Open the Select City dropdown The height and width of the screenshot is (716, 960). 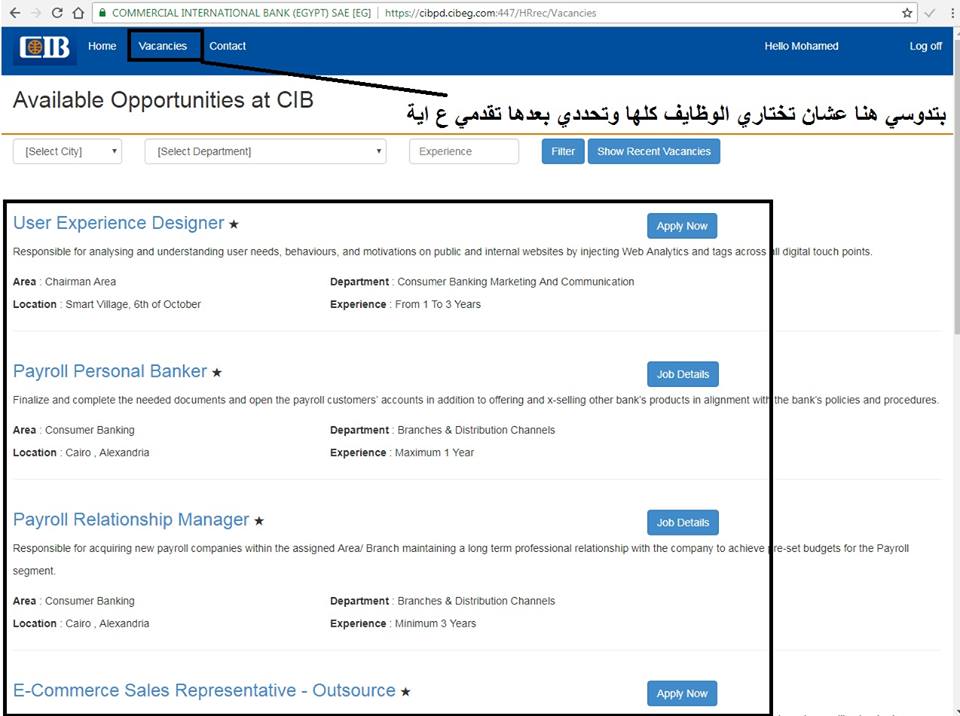67,151
